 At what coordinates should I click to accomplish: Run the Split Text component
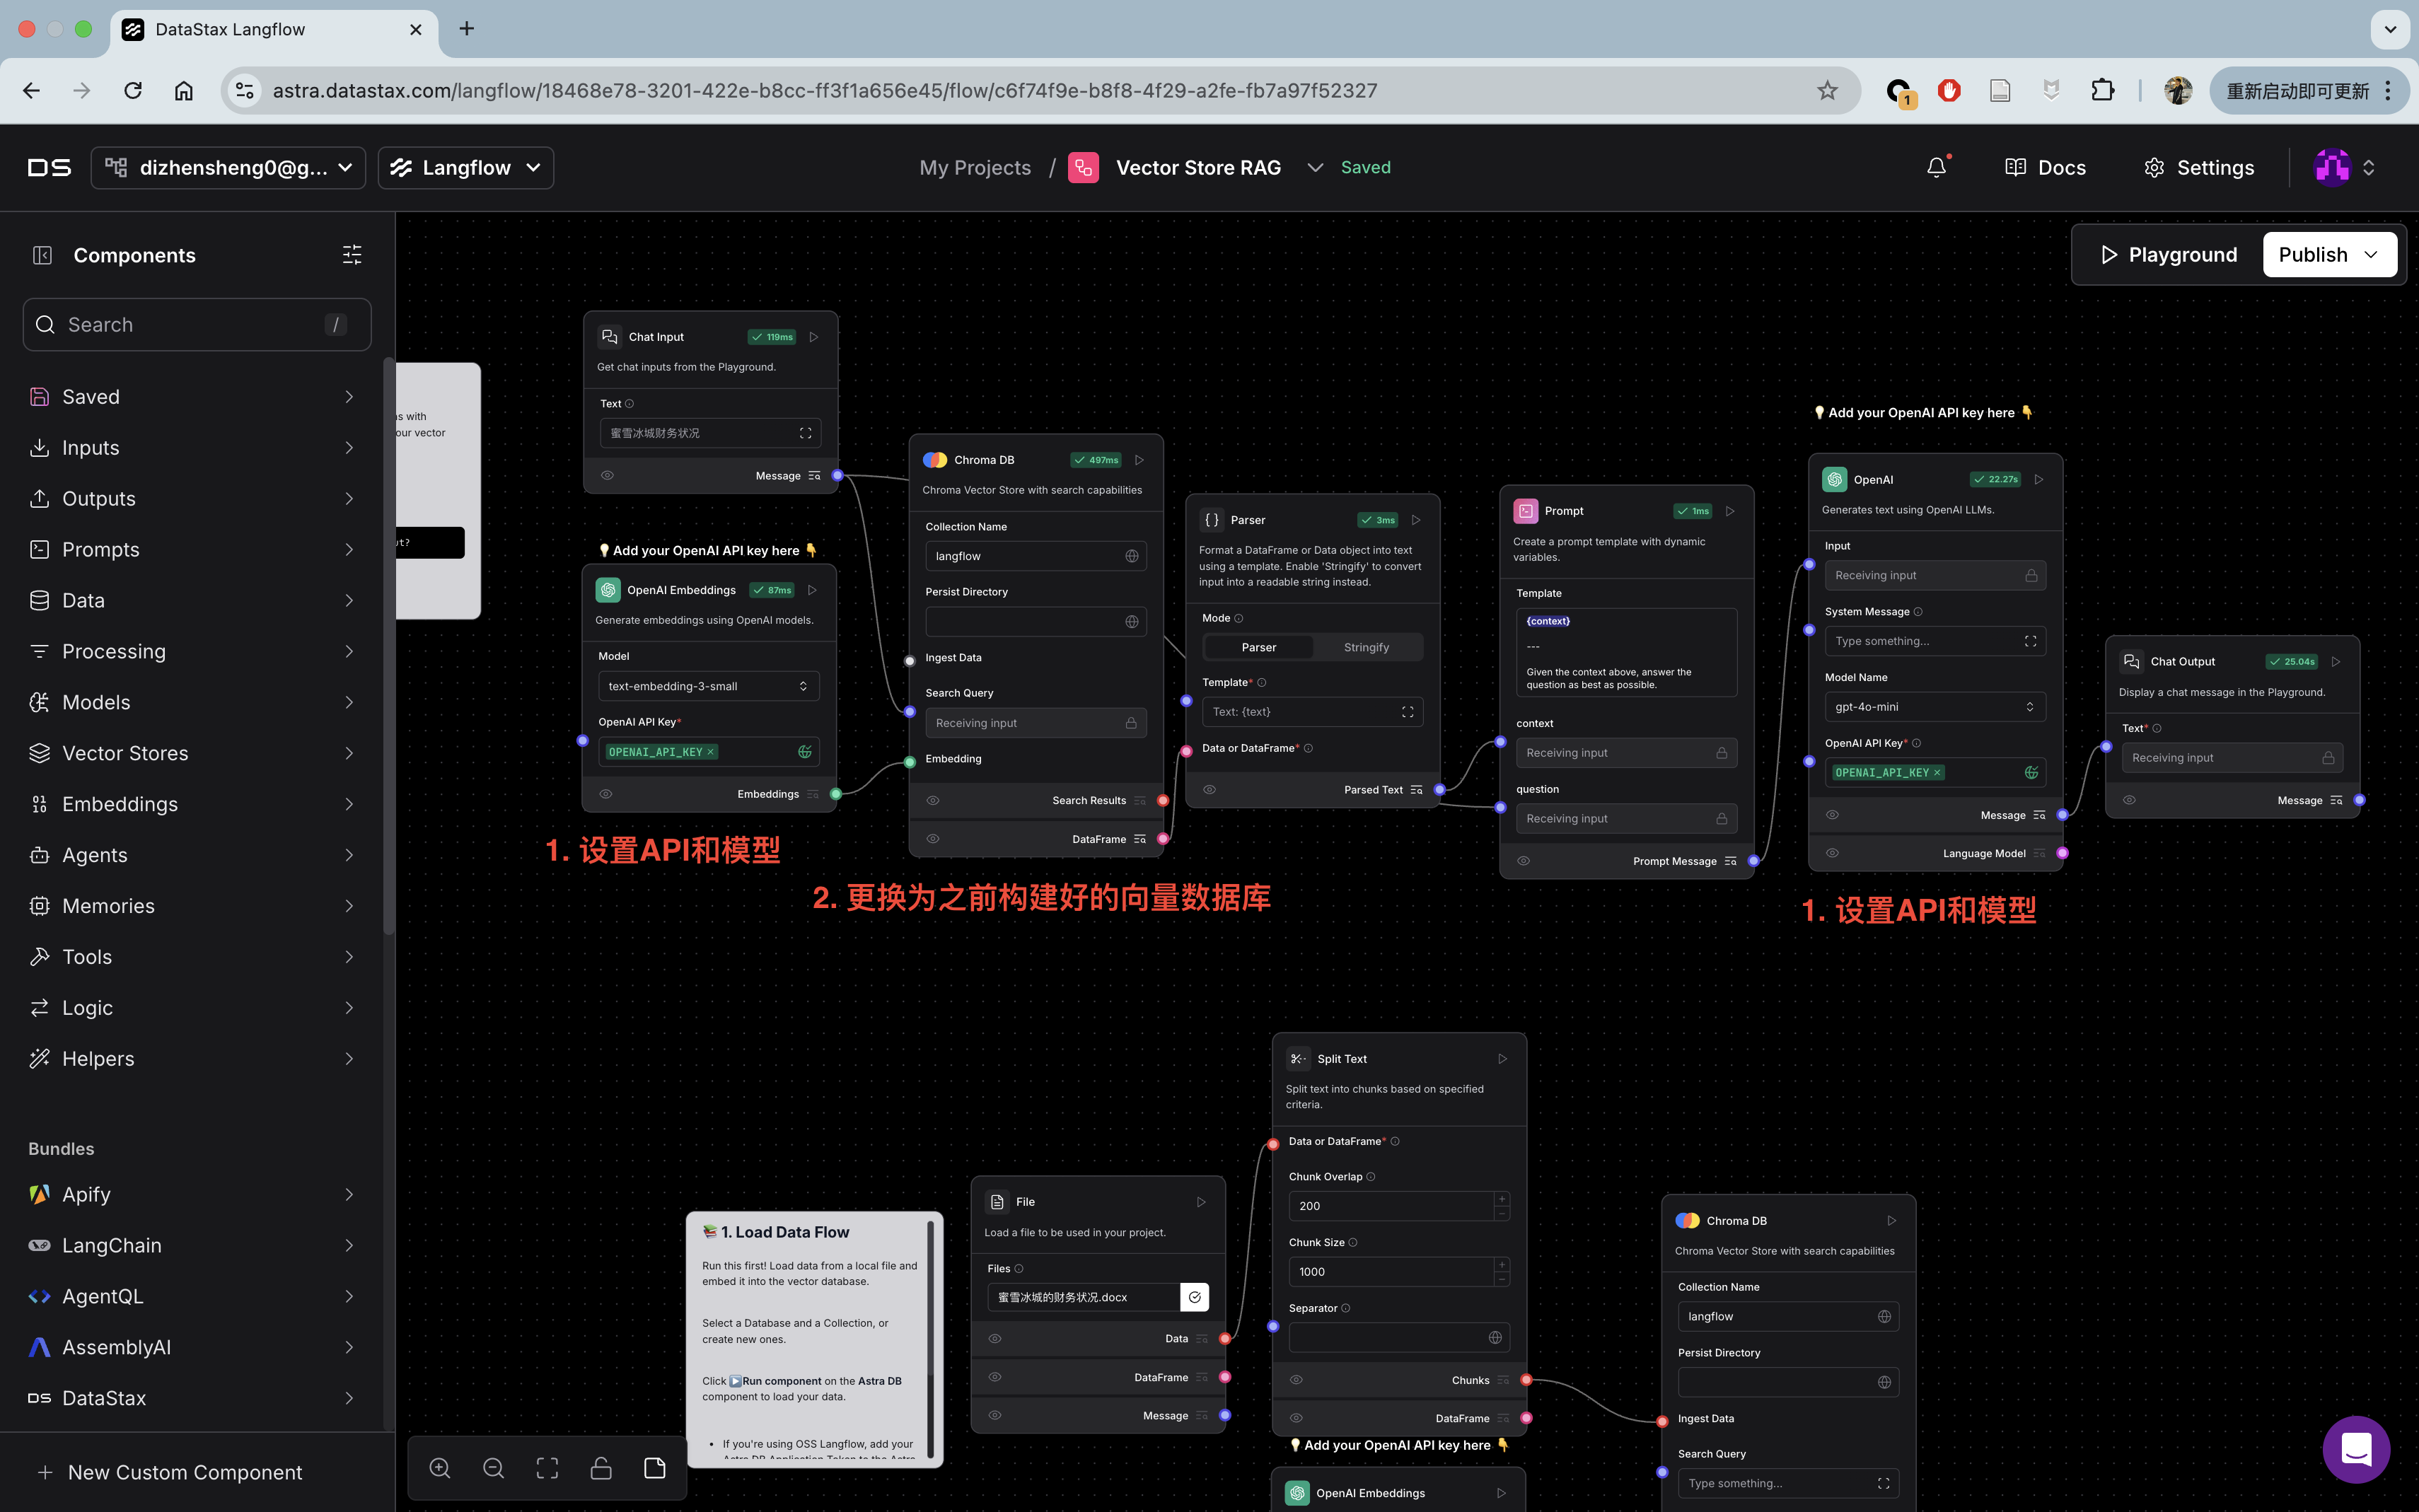[x=1502, y=1058]
